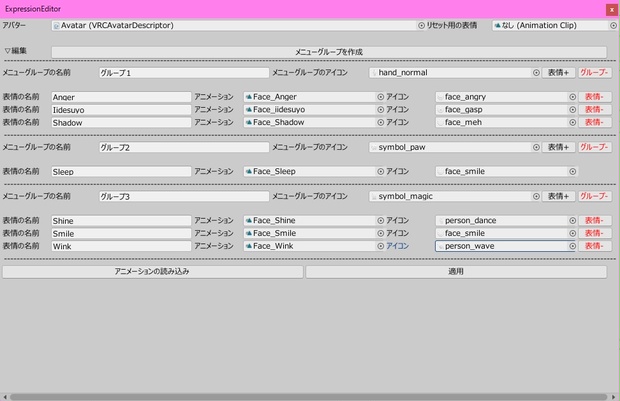Open picker for Face_iidesuyo animation
Screen dimensions: 620x401
tap(380, 110)
